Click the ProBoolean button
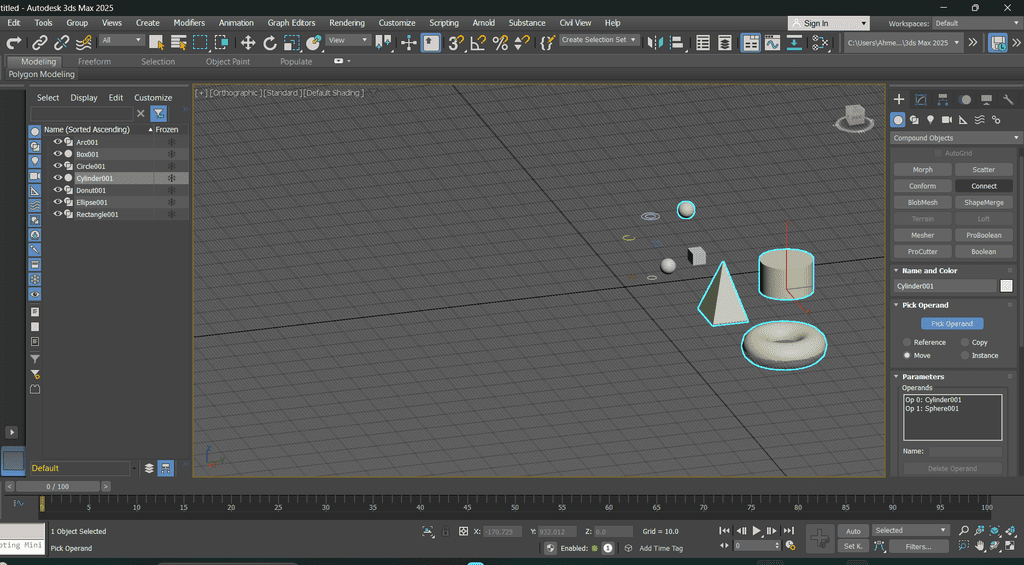1024x565 pixels. pos(984,235)
